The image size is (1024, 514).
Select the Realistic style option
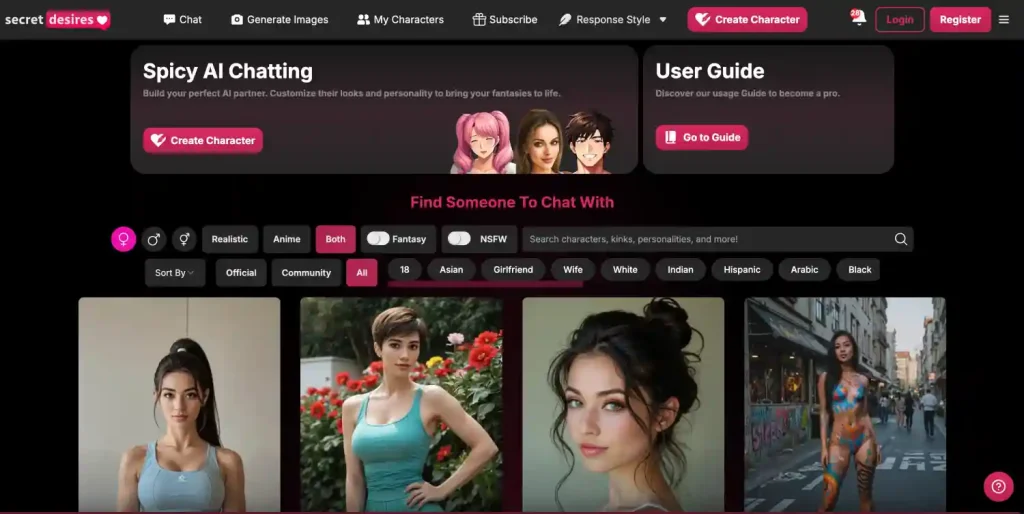[x=230, y=239]
